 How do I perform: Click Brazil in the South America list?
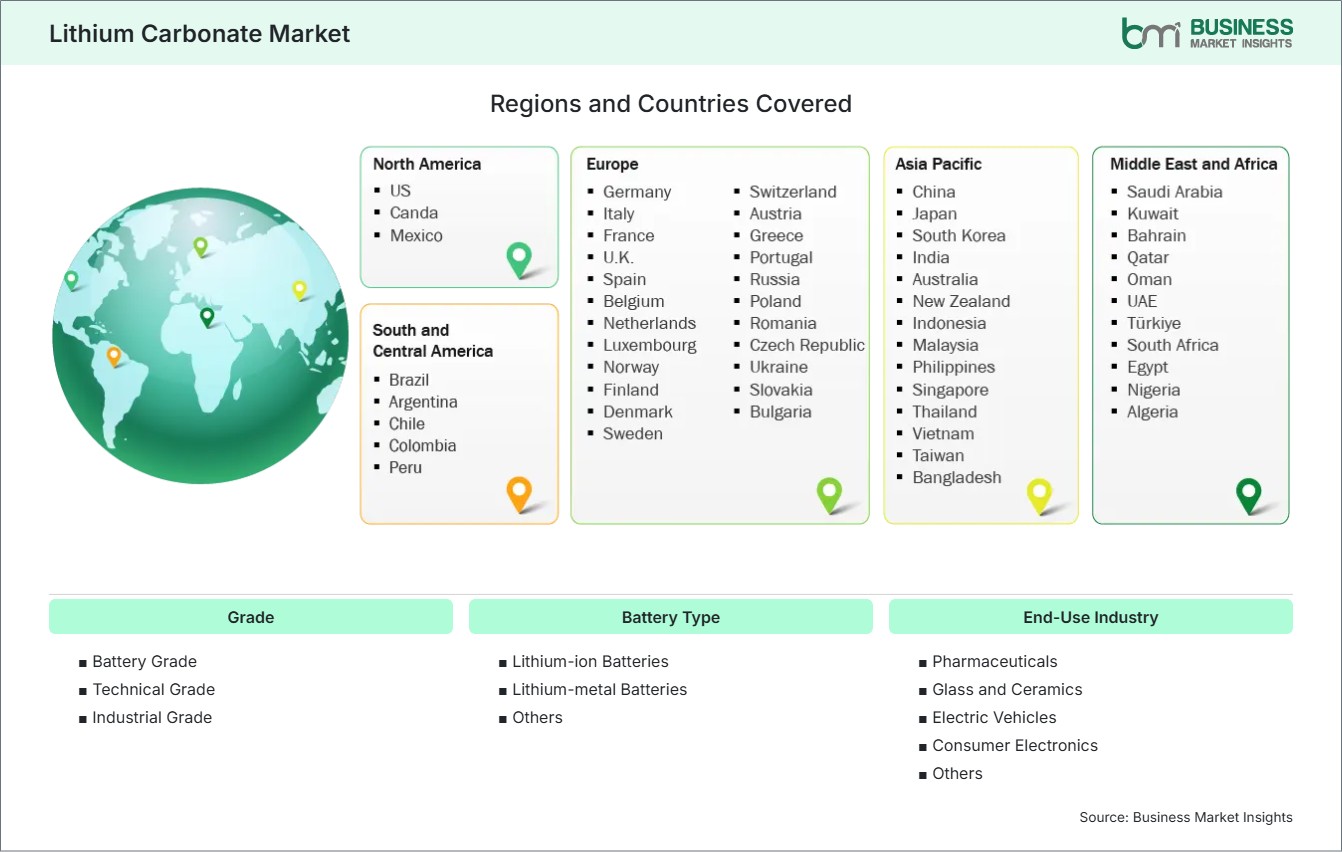[409, 380]
